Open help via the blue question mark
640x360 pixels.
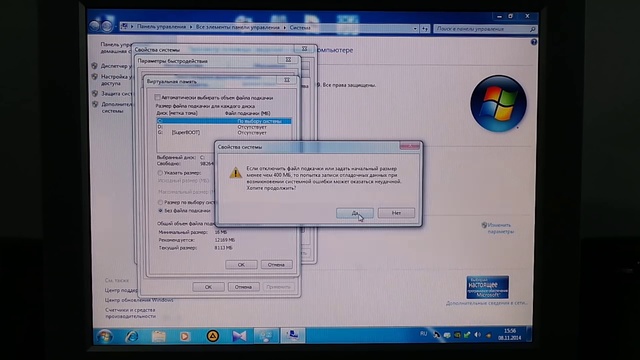pyautogui.click(x=534, y=42)
